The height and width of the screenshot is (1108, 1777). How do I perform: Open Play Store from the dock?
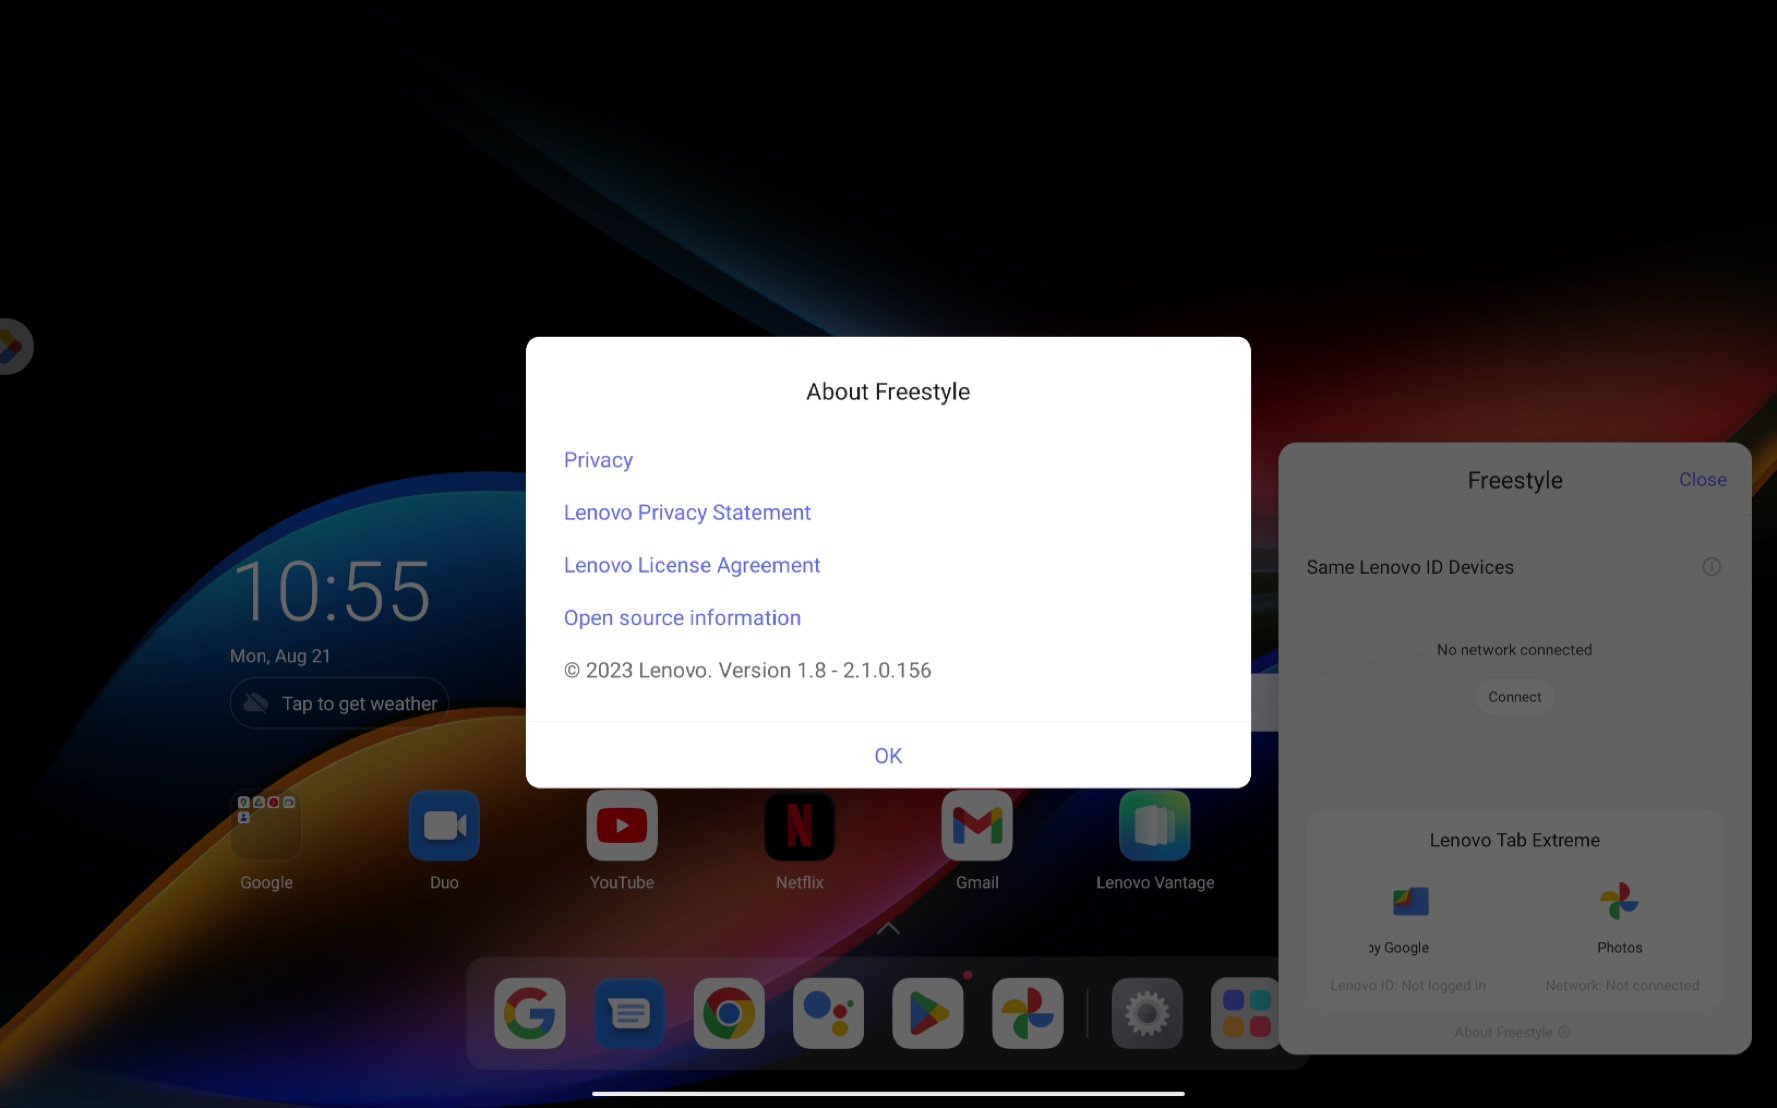[x=928, y=1013]
